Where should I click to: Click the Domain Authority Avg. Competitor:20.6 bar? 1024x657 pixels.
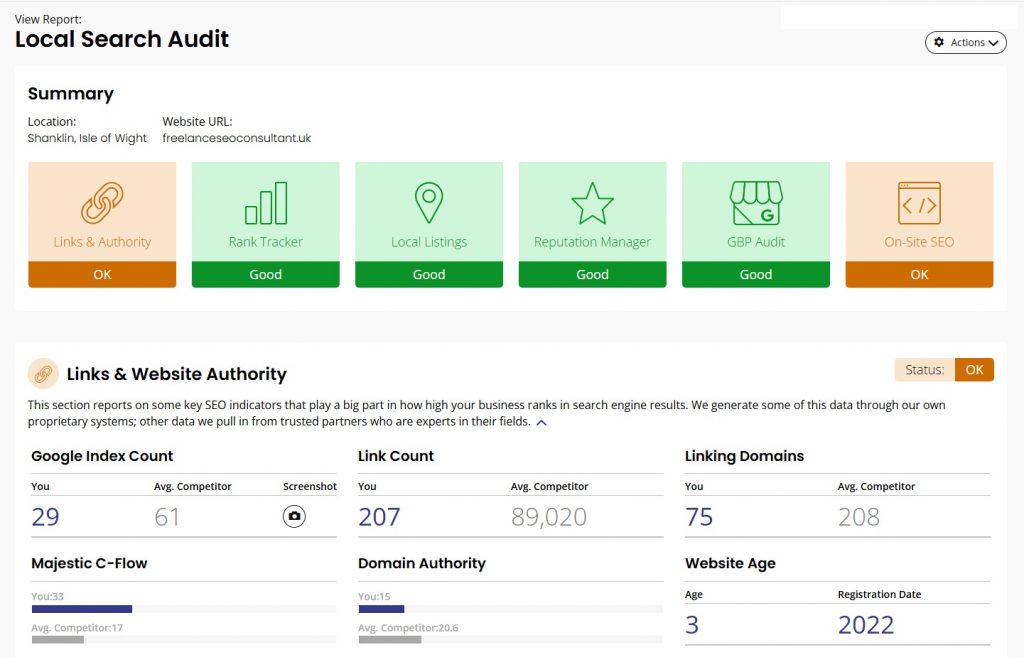tap(390, 639)
